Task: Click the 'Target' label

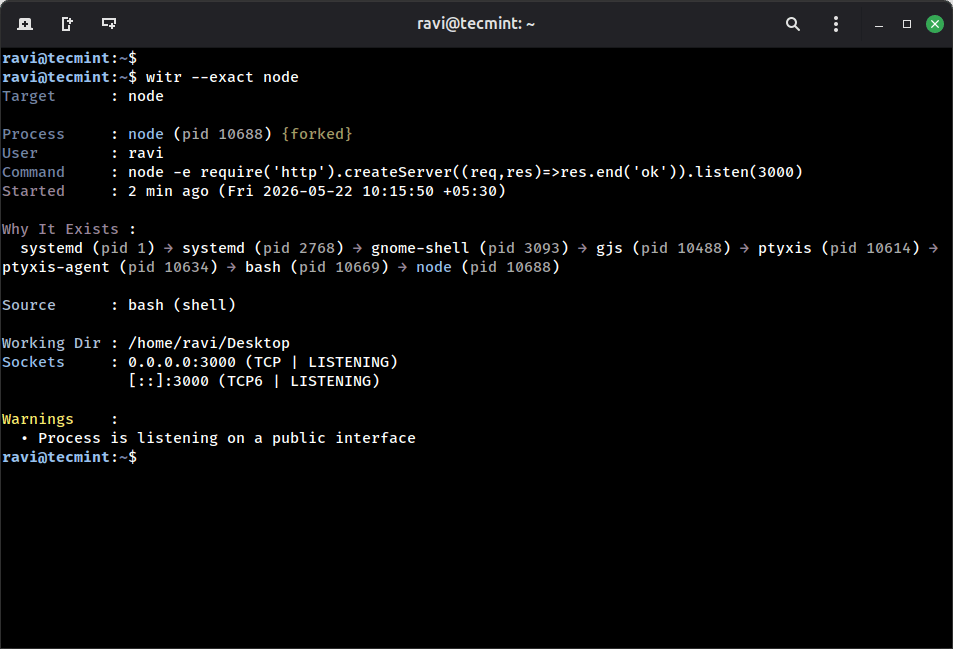Action: click(29, 96)
